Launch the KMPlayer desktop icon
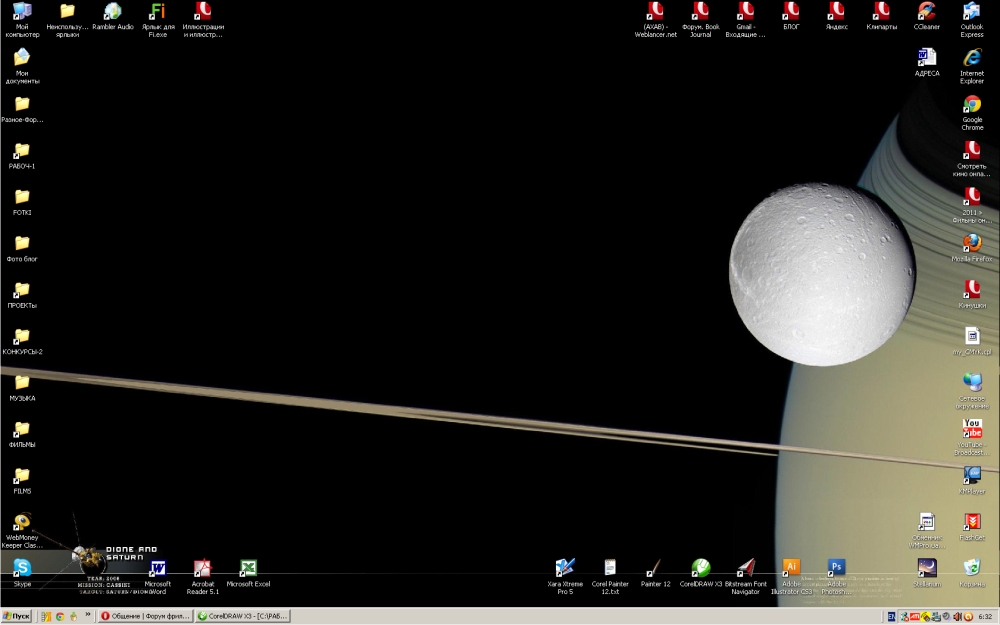 [x=971, y=480]
